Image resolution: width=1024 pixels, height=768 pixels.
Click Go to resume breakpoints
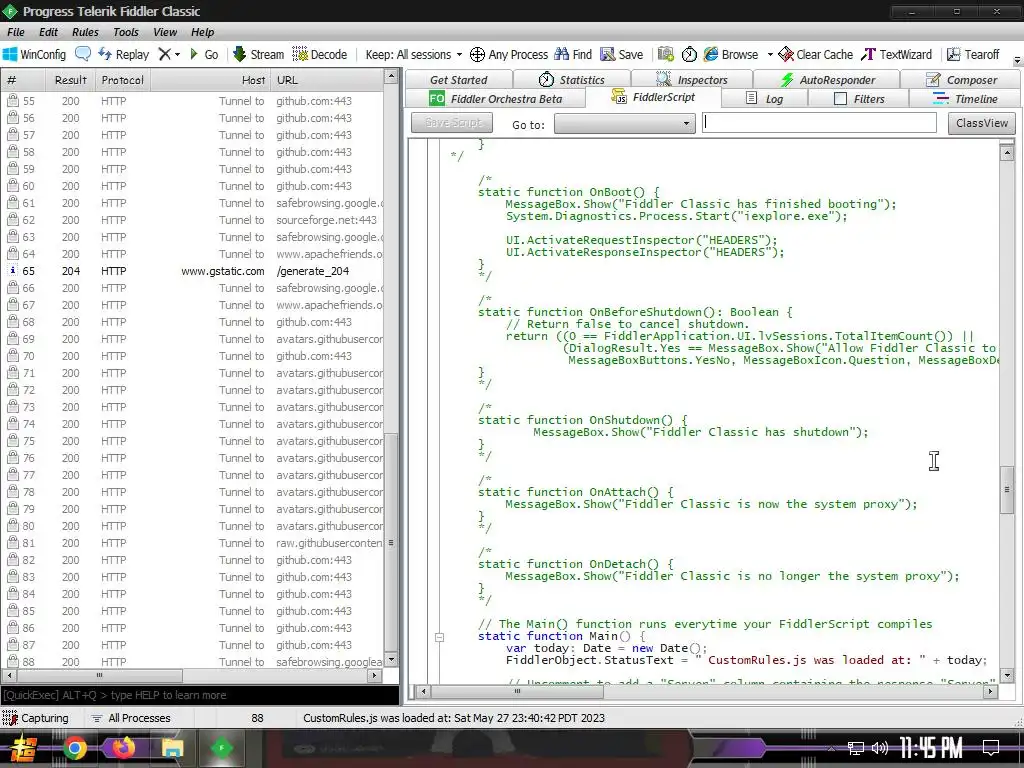click(x=204, y=54)
